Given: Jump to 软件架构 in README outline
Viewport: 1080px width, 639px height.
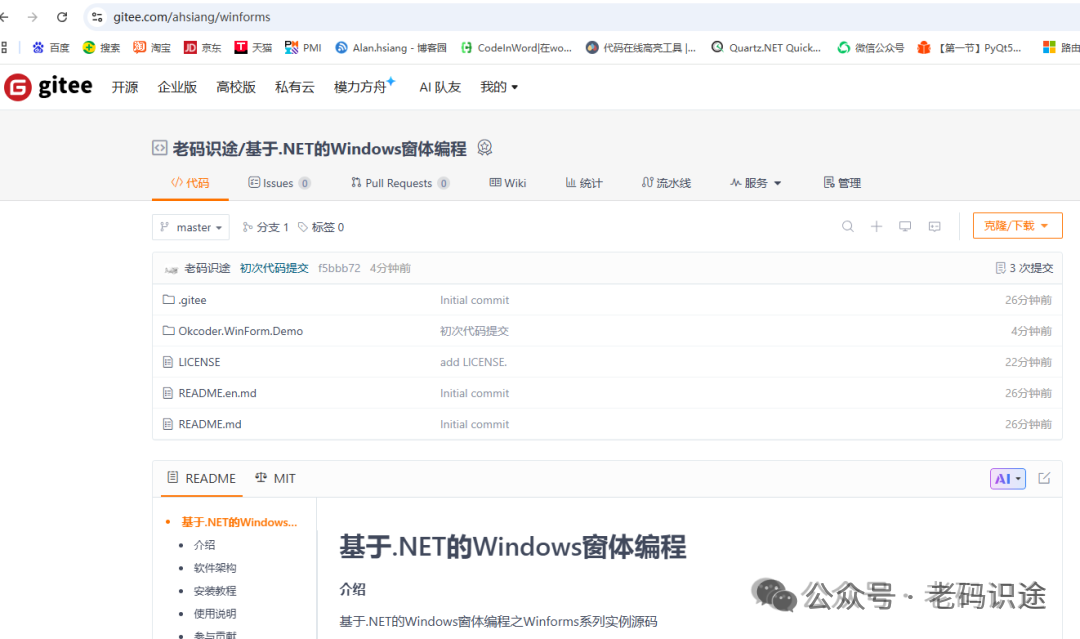Looking at the screenshot, I should 215,568.
